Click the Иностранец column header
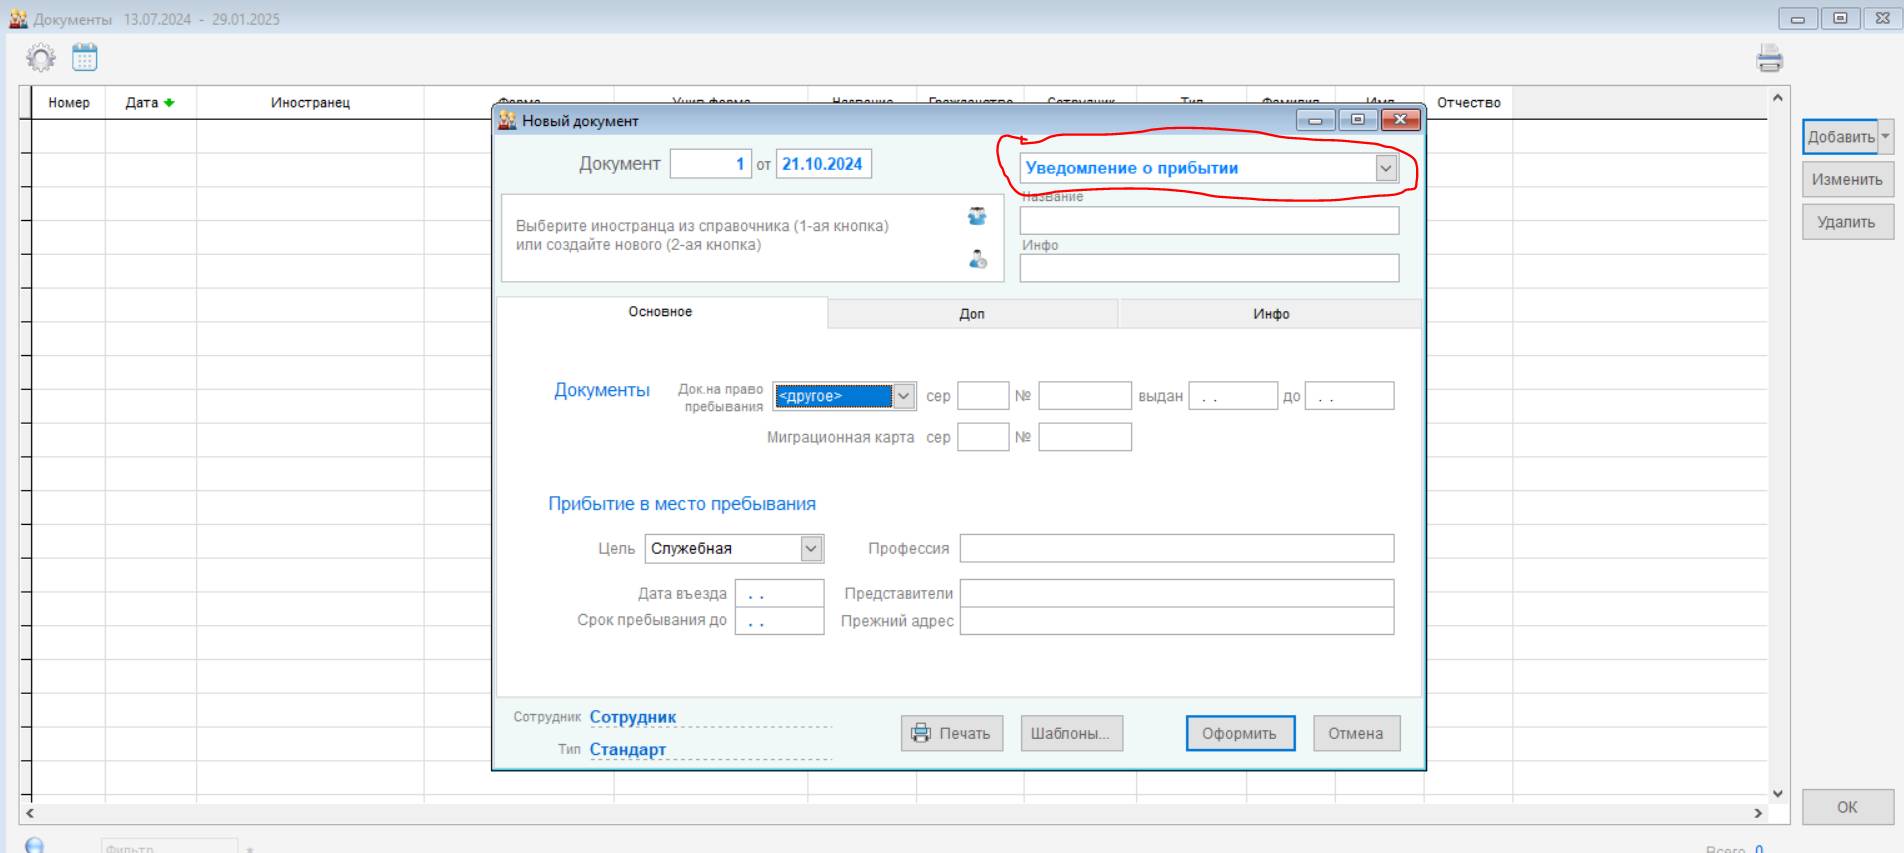The height and width of the screenshot is (853, 1904). [x=310, y=102]
